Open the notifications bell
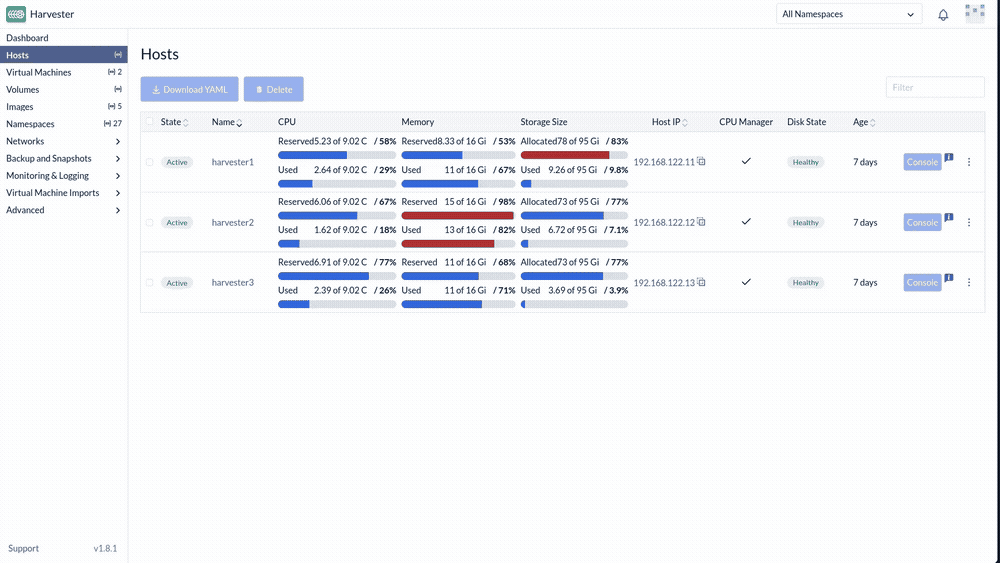 943,15
